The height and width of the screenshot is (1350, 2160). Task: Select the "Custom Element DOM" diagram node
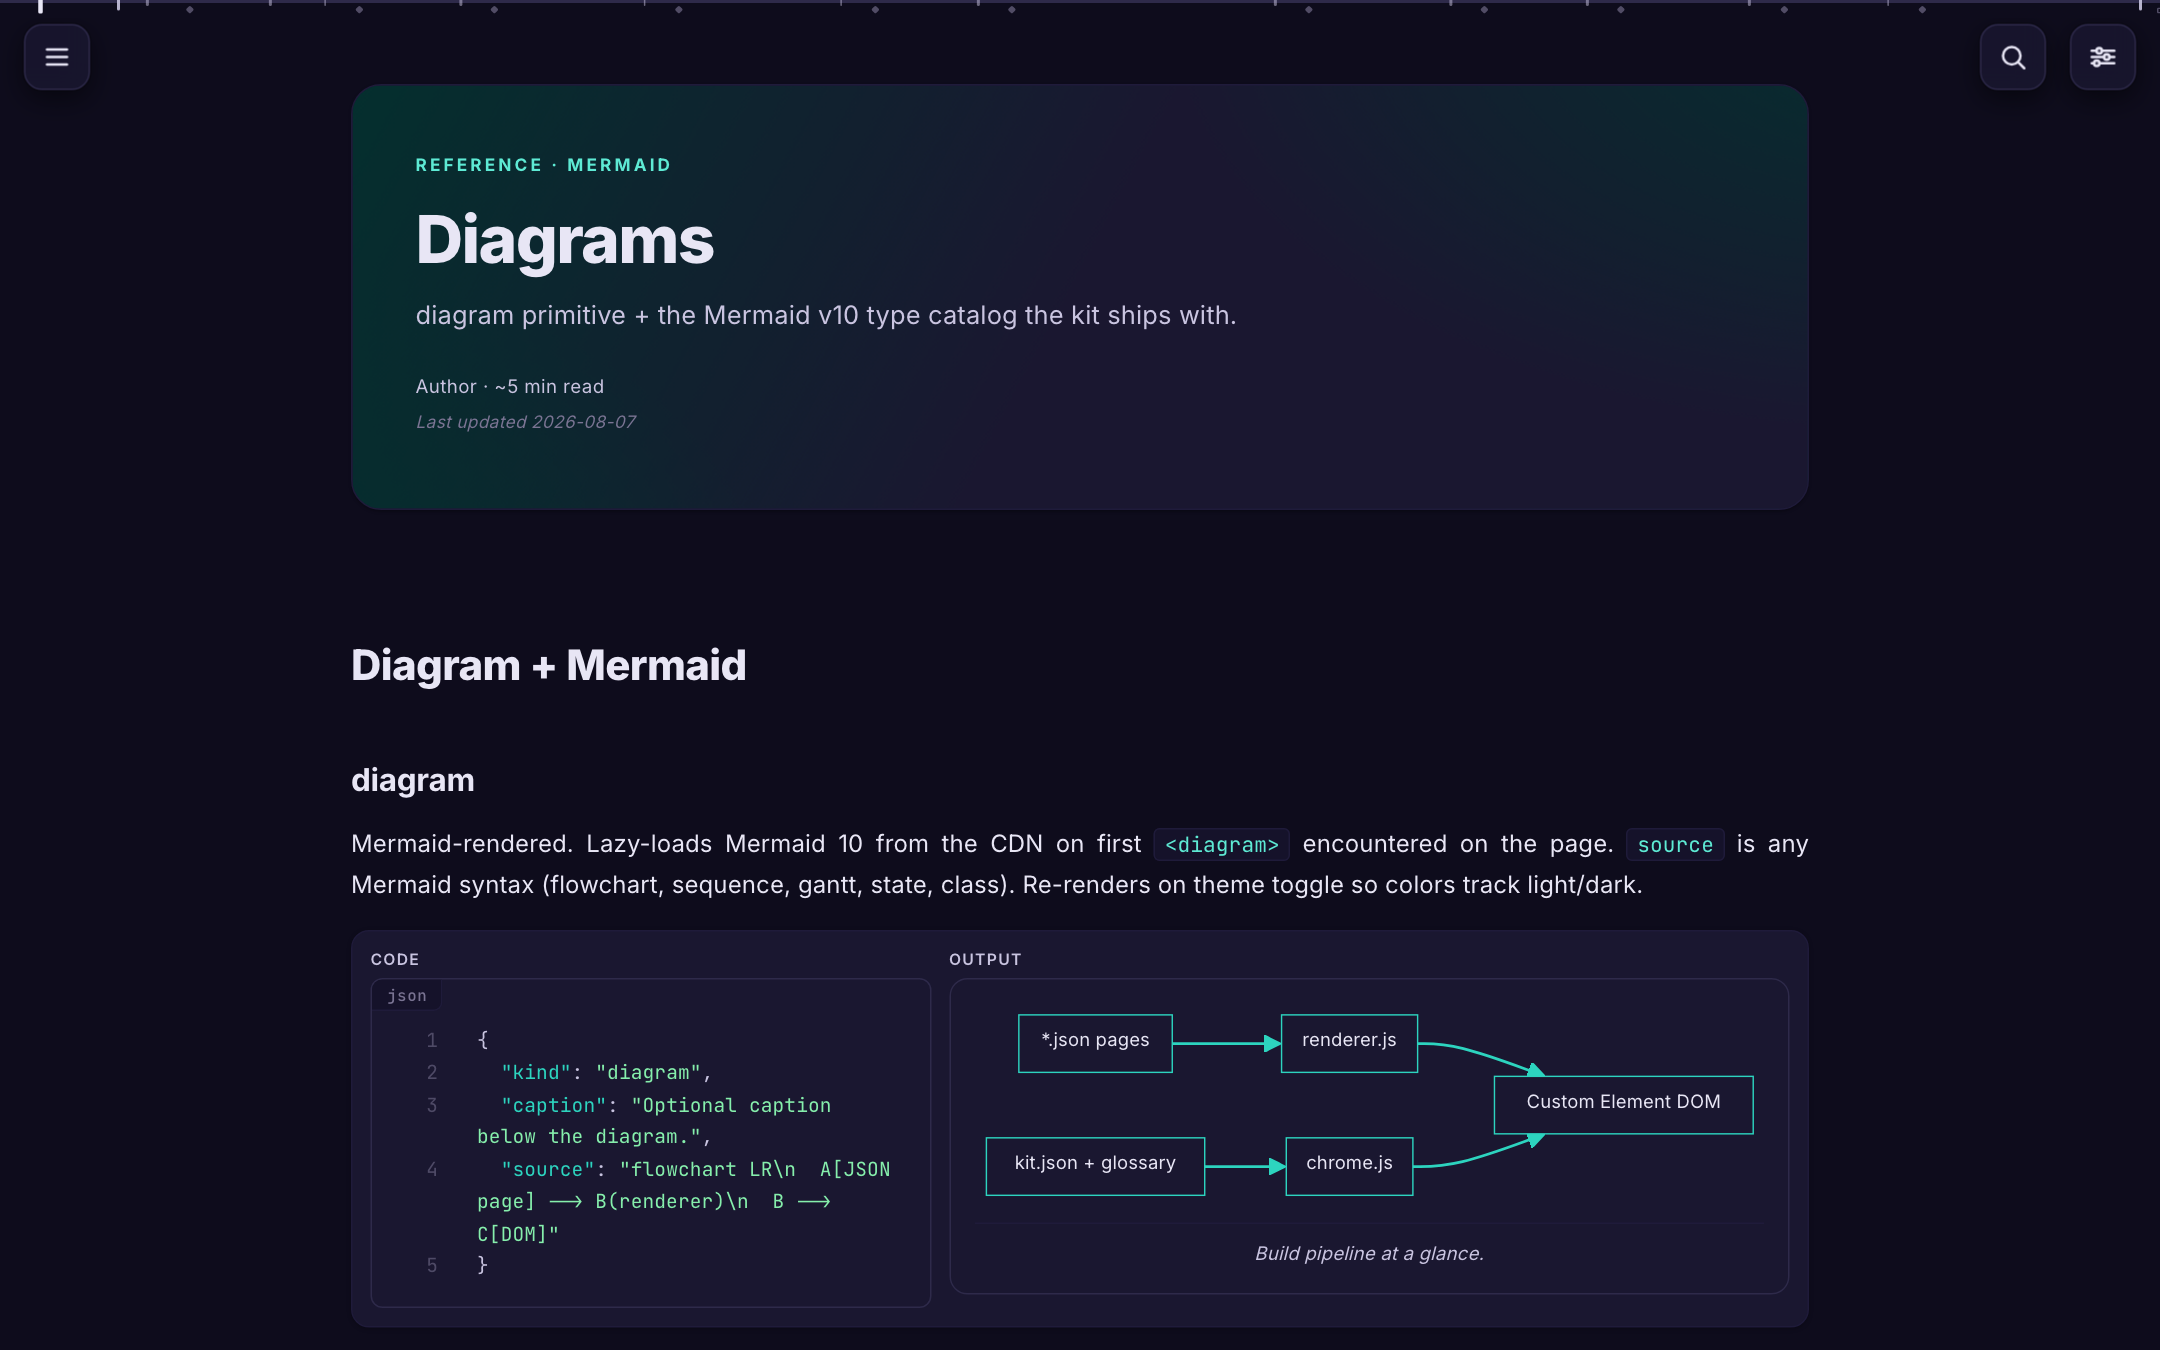1623,1104
